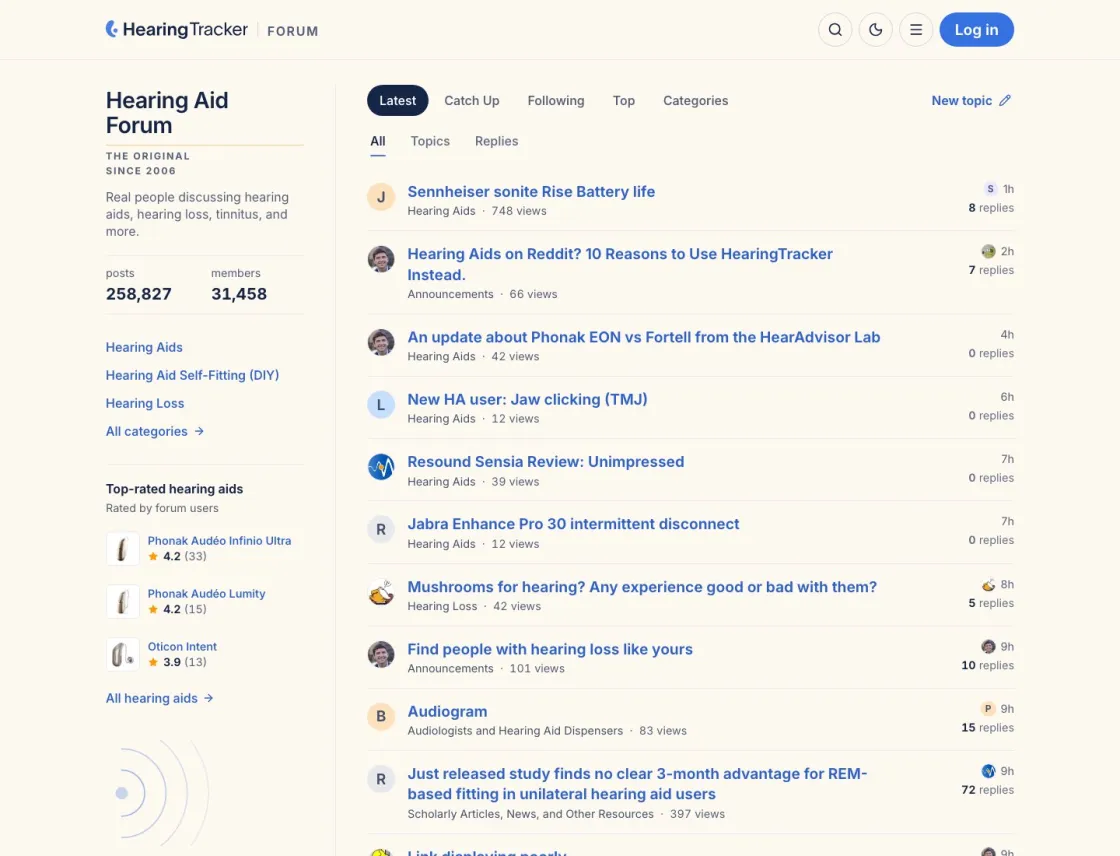Screen dimensions: 1120x856
Task: Click '72 replies' on REM study row
Action: click(987, 790)
